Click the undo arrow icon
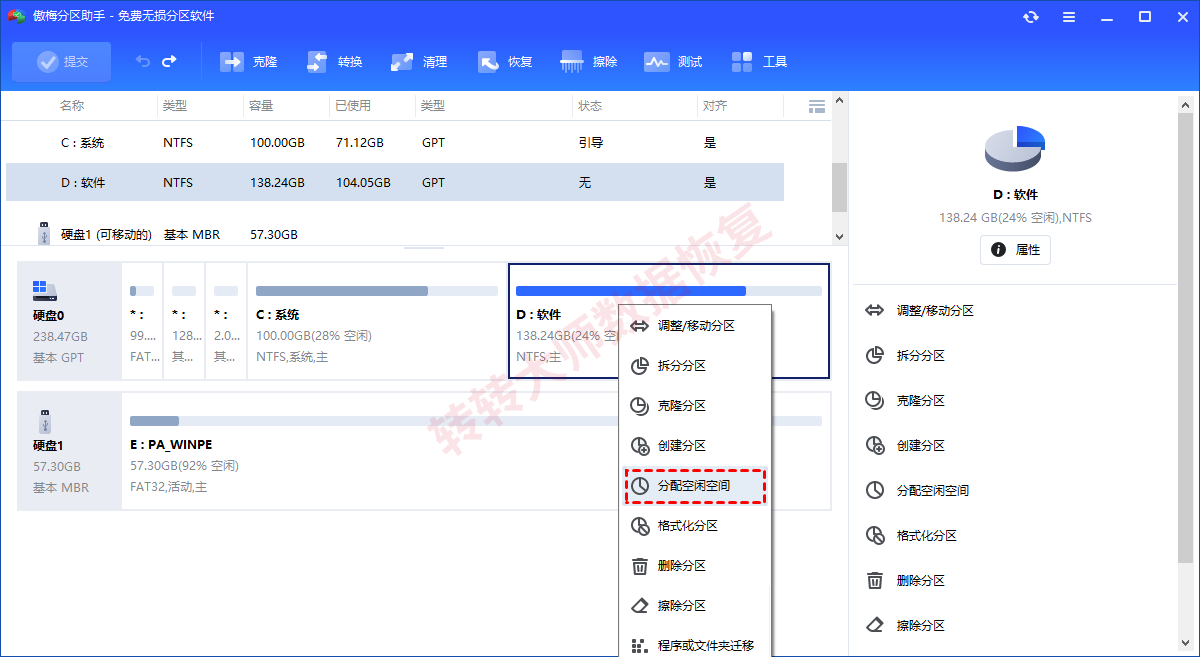 (143, 62)
